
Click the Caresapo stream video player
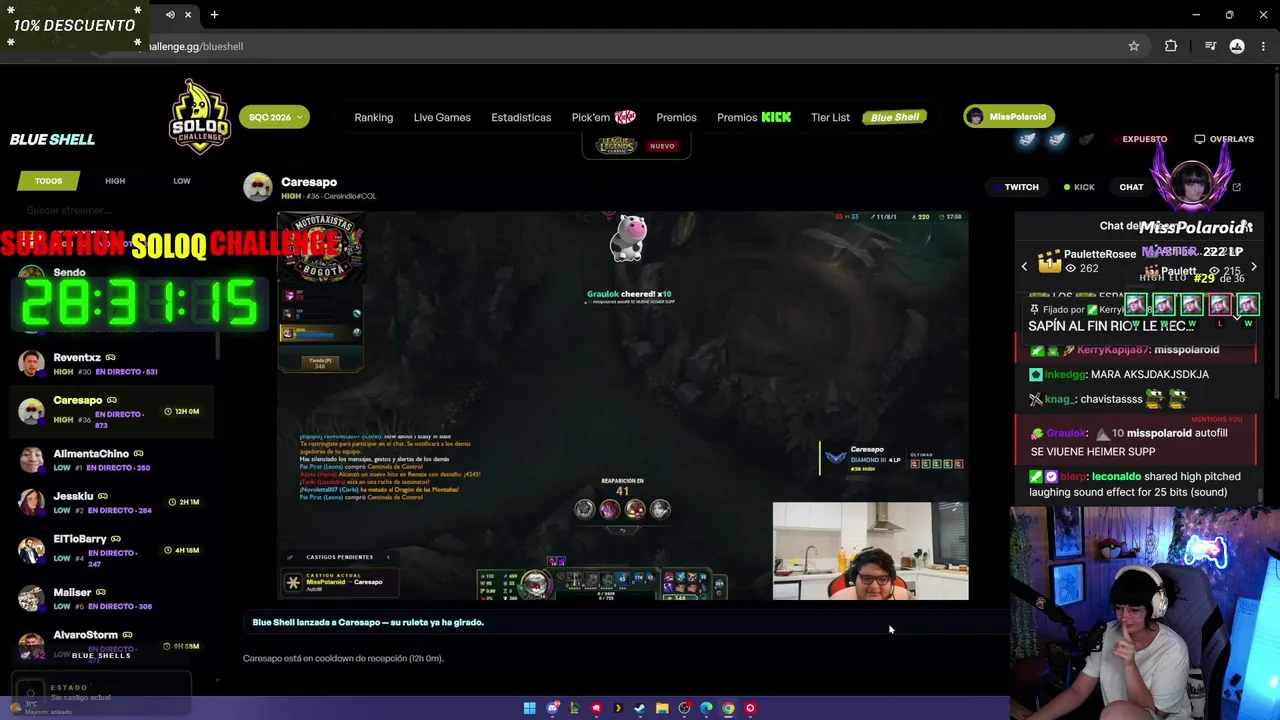click(x=623, y=405)
